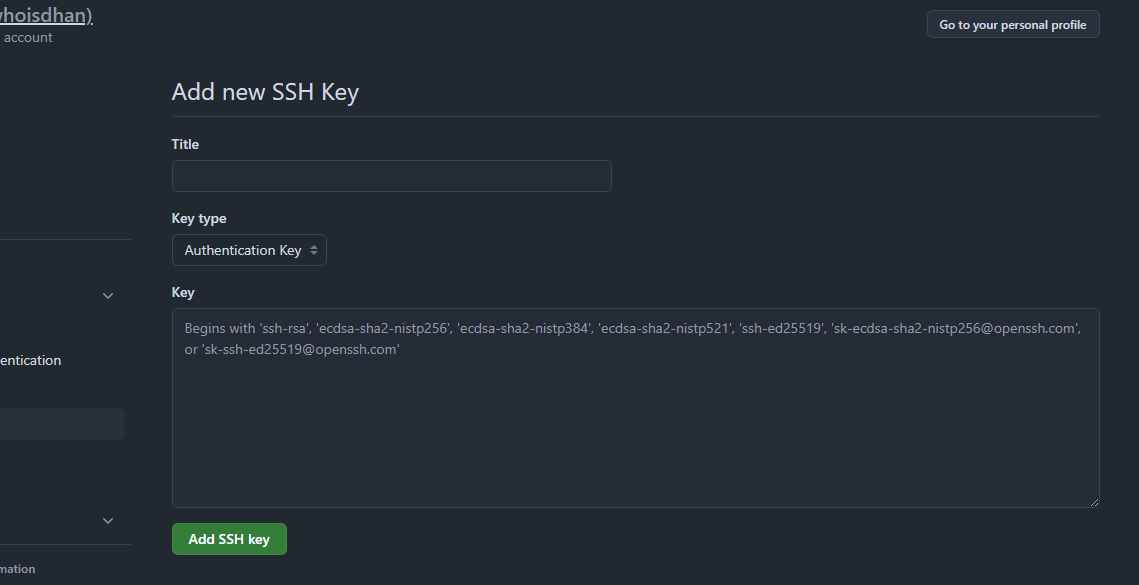Click the Key label above the textarea
The image size is (1139, 585).
(x=183, y=292)
